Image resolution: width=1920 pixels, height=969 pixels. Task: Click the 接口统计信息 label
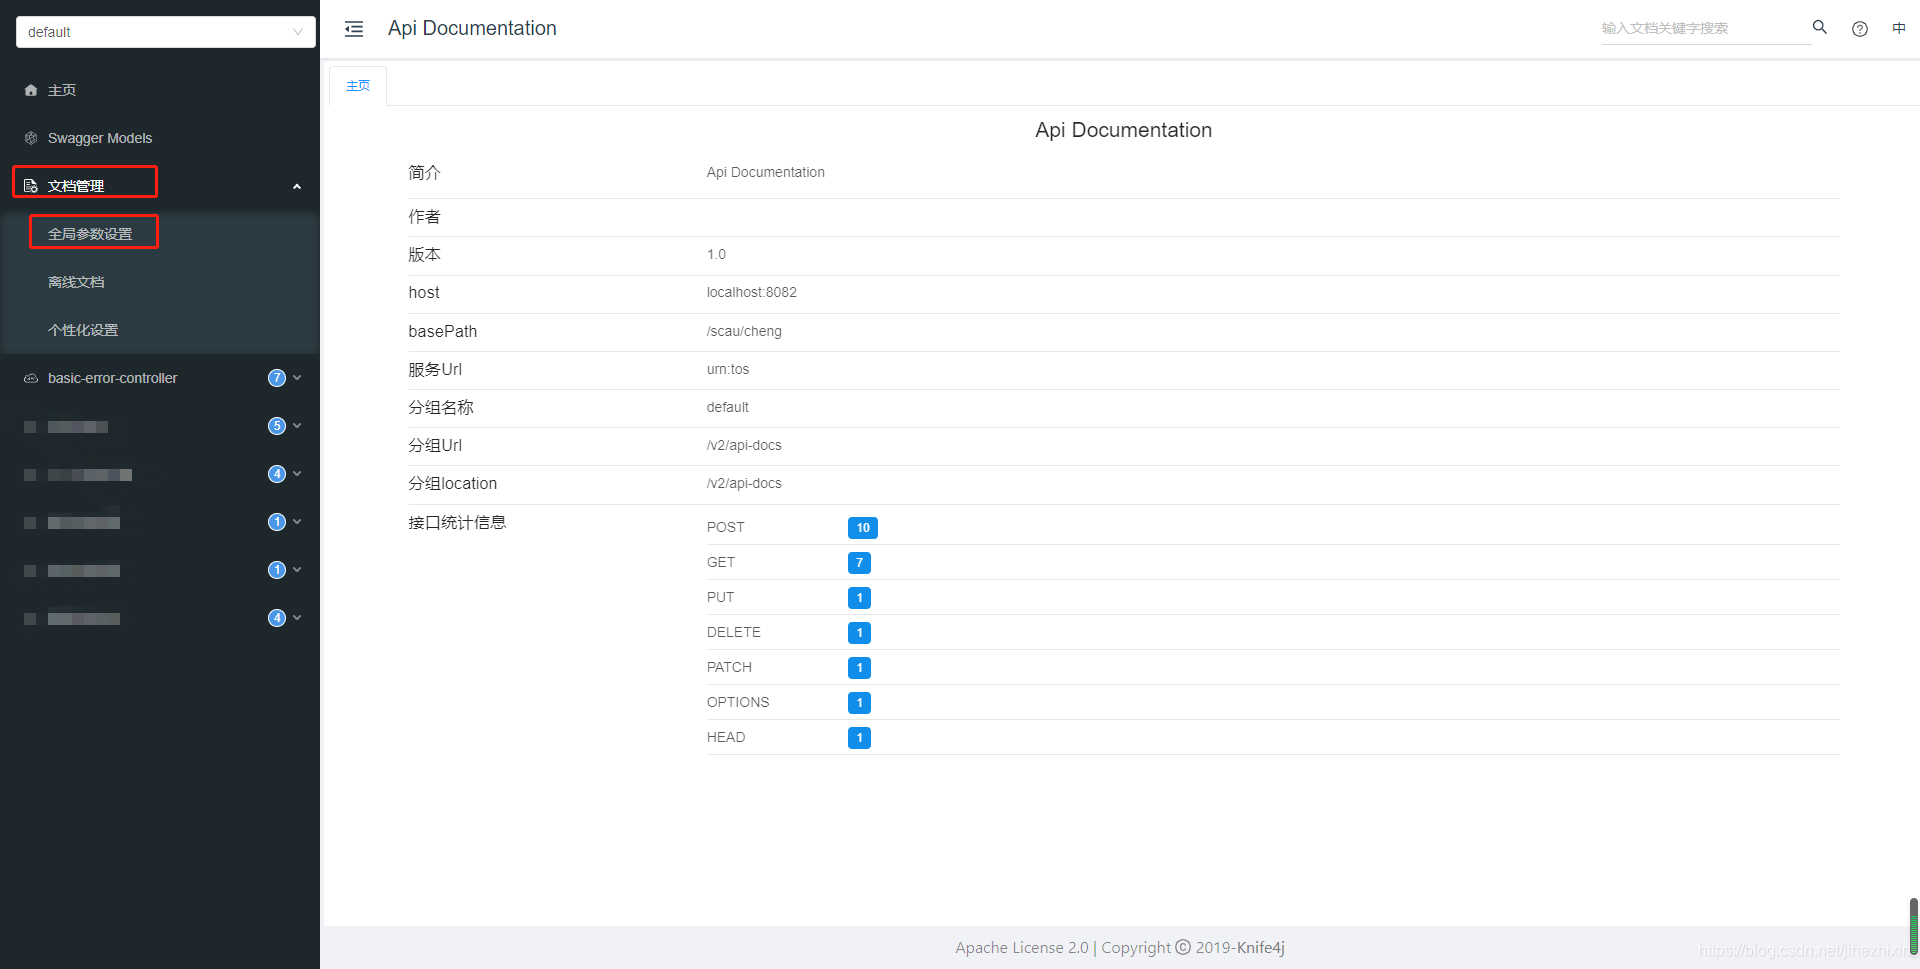pos(457,523)
